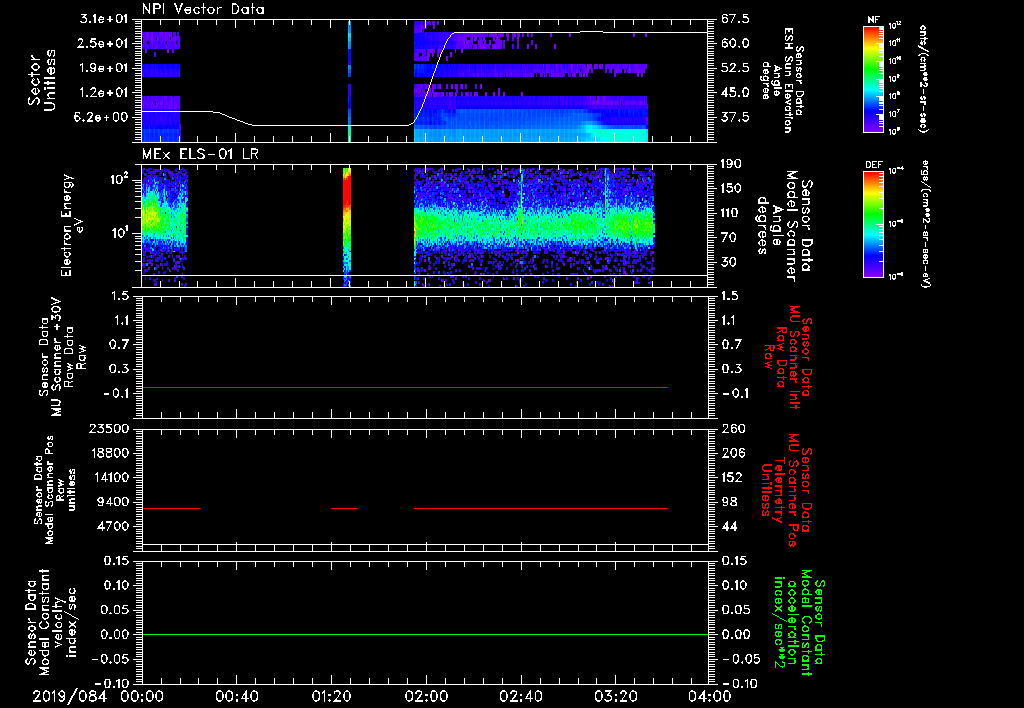This screenshot has width=1024, height=708.
Task: Click the "37.5" sun elevation tick
Action: 735,118
